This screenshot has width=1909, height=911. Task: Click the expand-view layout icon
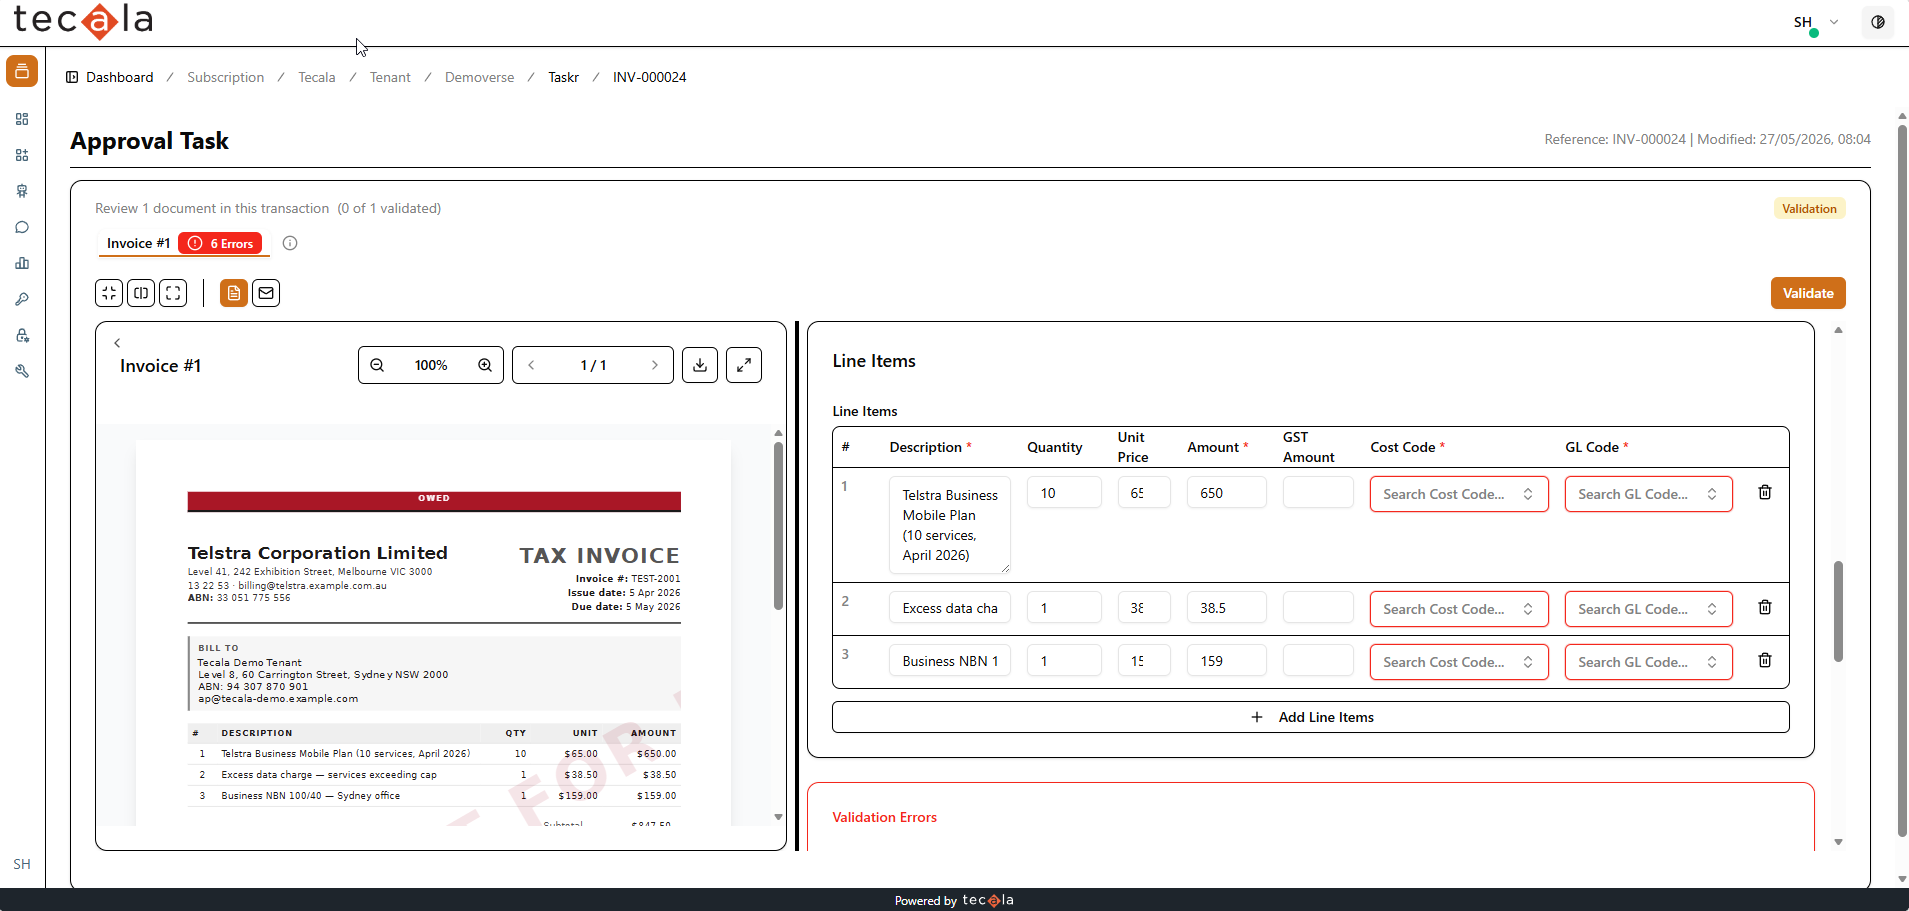(x=173, y=293)
